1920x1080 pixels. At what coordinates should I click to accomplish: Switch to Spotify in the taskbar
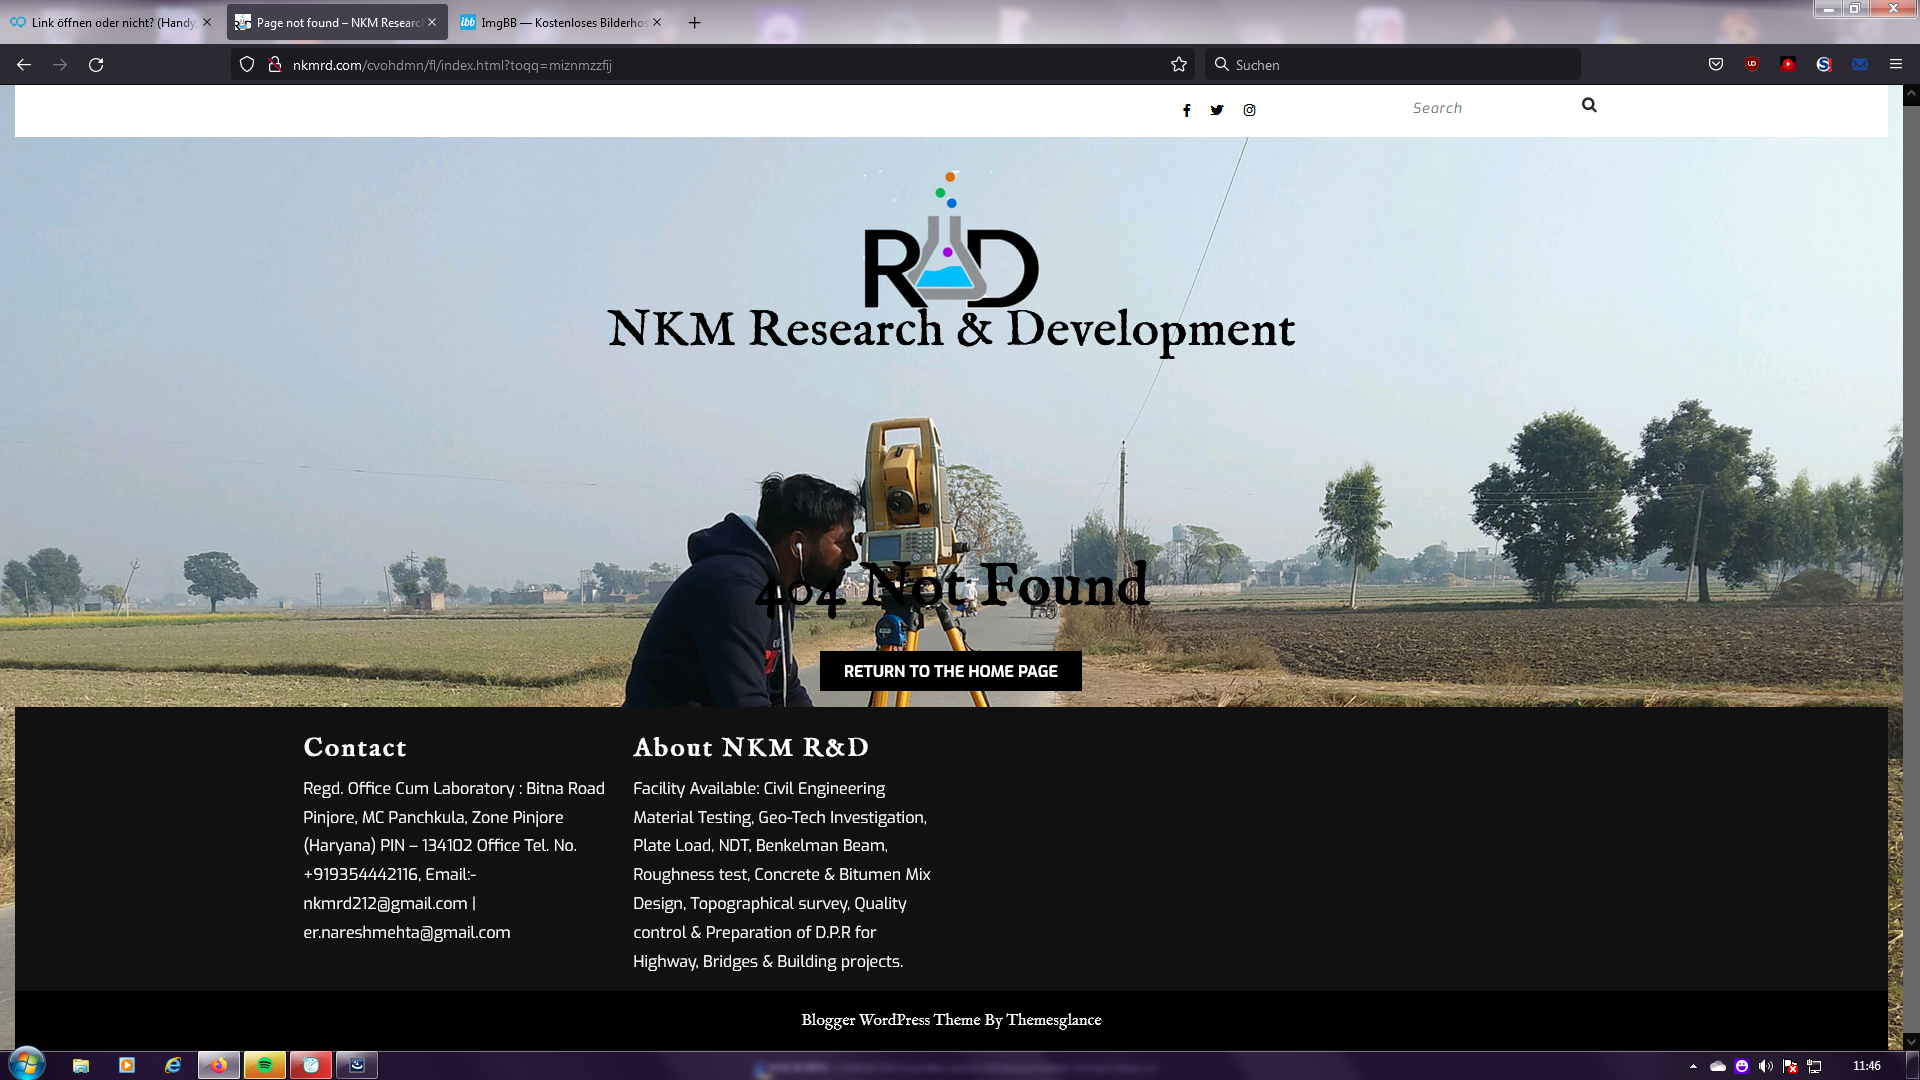click(x=265, y=1065)
